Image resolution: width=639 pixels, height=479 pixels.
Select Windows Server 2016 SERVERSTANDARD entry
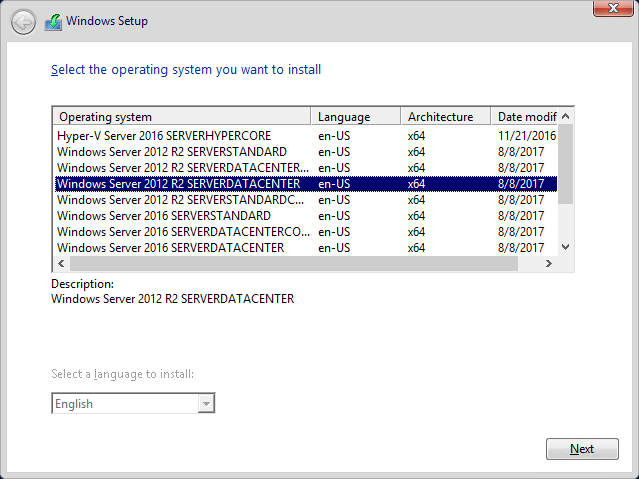tap(306, 216)
